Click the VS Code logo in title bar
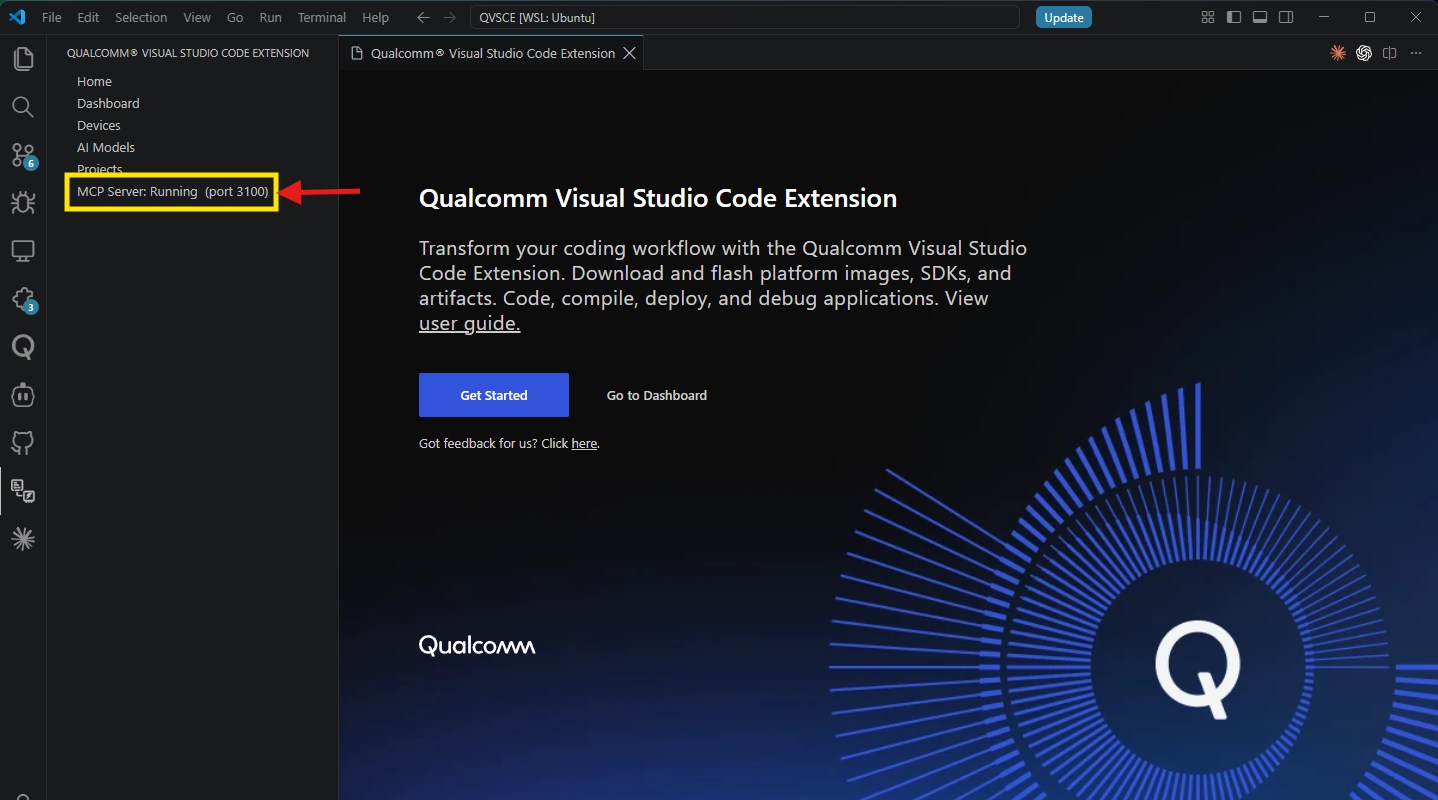 16,17
